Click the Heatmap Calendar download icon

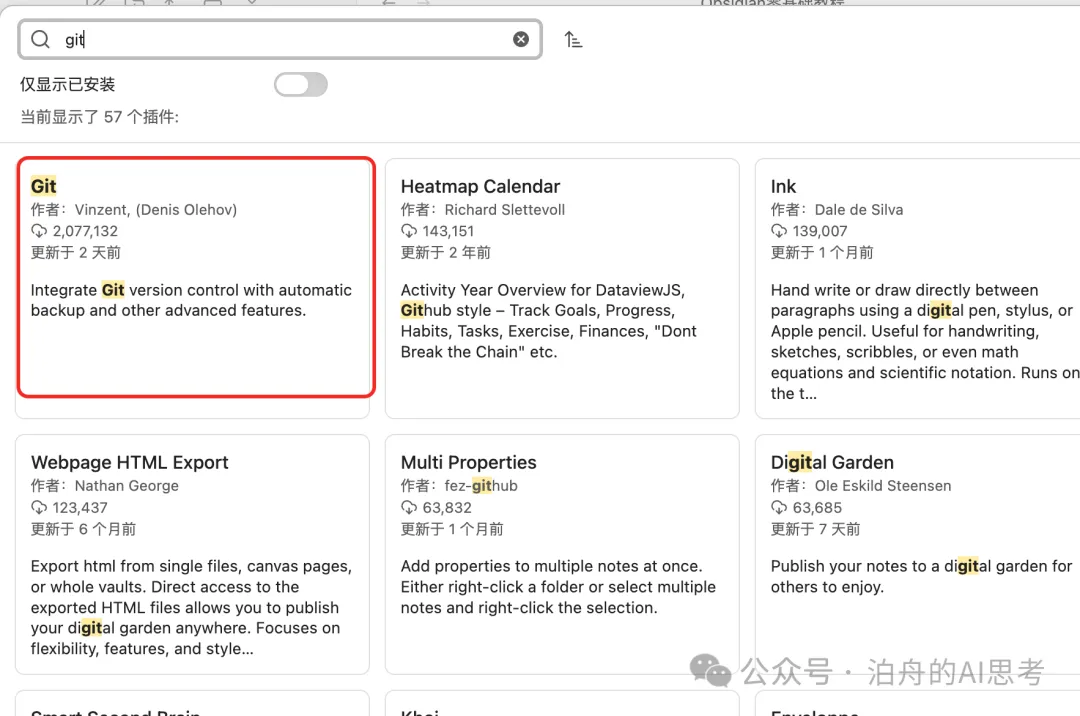409,231
